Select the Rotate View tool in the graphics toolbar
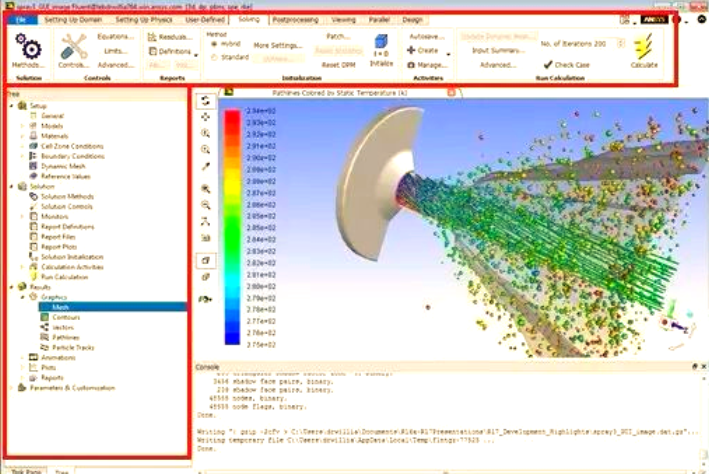 click(206, 101)
